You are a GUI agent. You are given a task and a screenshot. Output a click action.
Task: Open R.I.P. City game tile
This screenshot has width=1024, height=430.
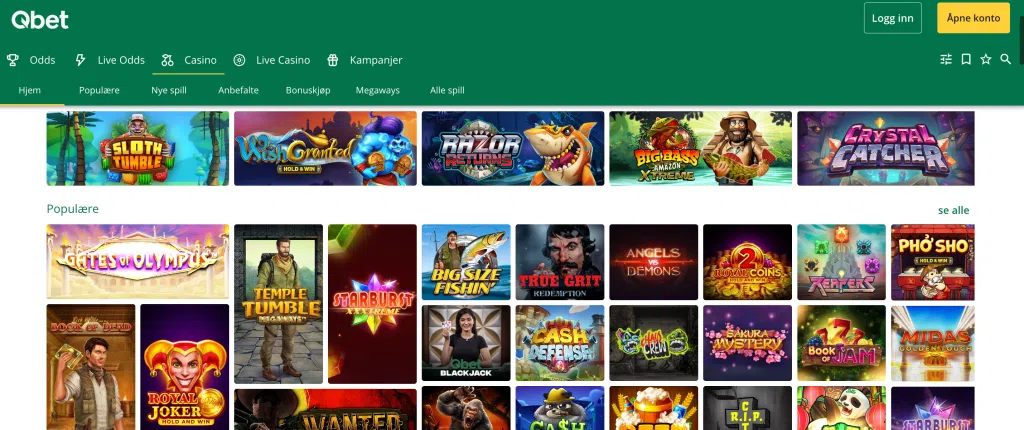click(747, 408)
